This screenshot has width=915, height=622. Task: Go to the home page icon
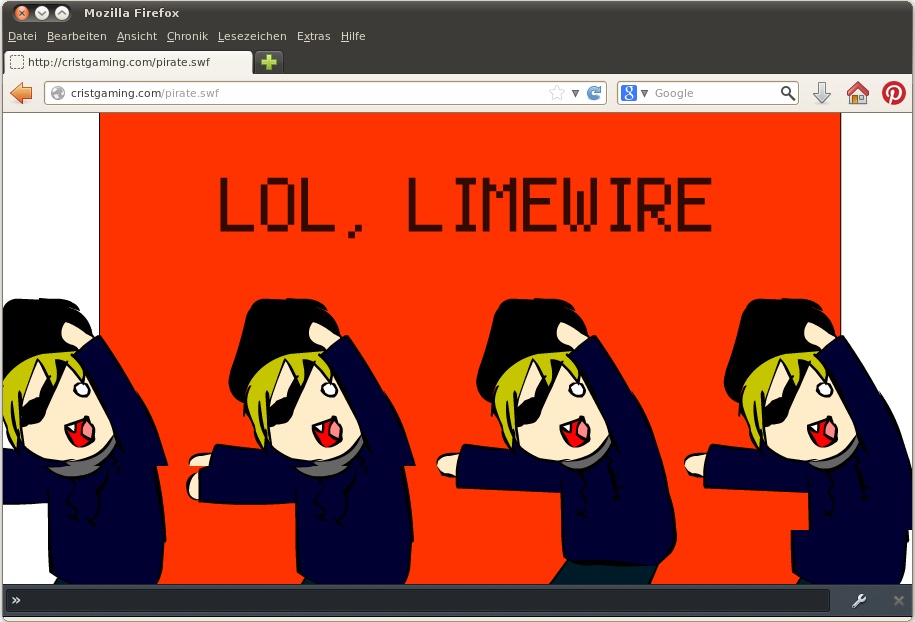point(858,93)
